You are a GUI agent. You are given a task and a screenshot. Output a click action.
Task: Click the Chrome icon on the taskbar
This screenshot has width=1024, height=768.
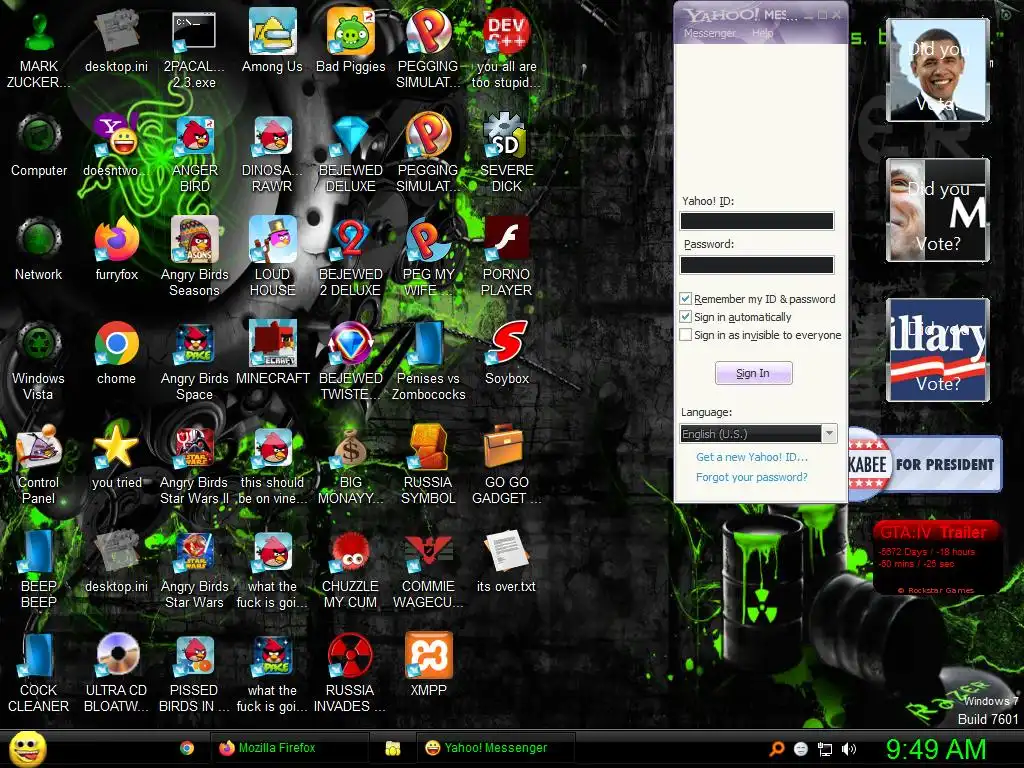click(187, 748)
